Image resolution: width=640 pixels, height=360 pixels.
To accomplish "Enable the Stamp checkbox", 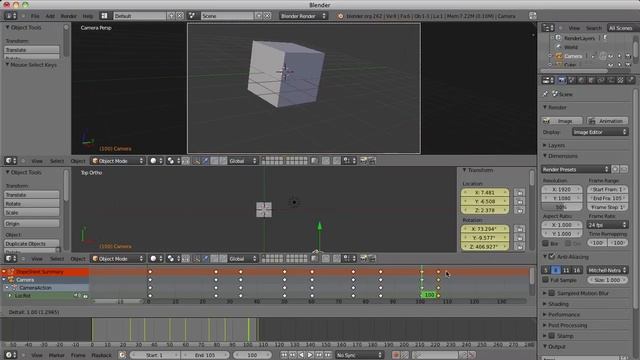I will (552, 336).
